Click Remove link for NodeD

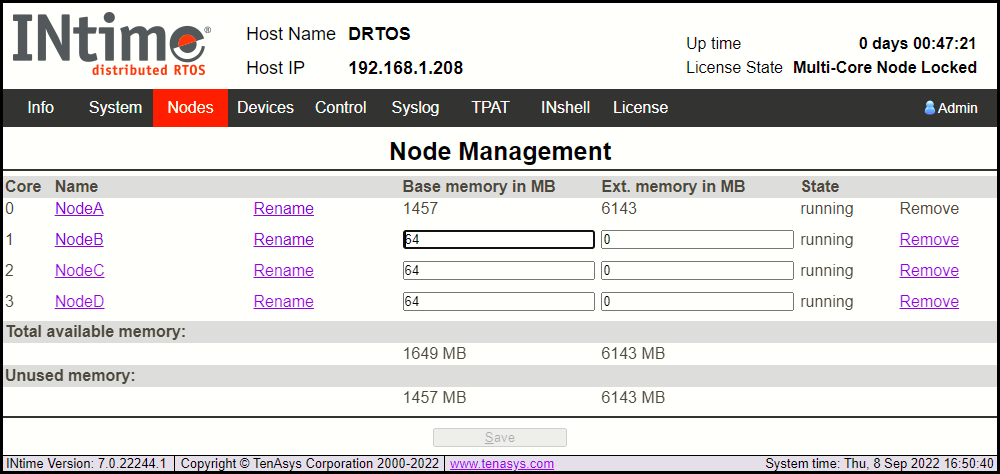[929, 302]
